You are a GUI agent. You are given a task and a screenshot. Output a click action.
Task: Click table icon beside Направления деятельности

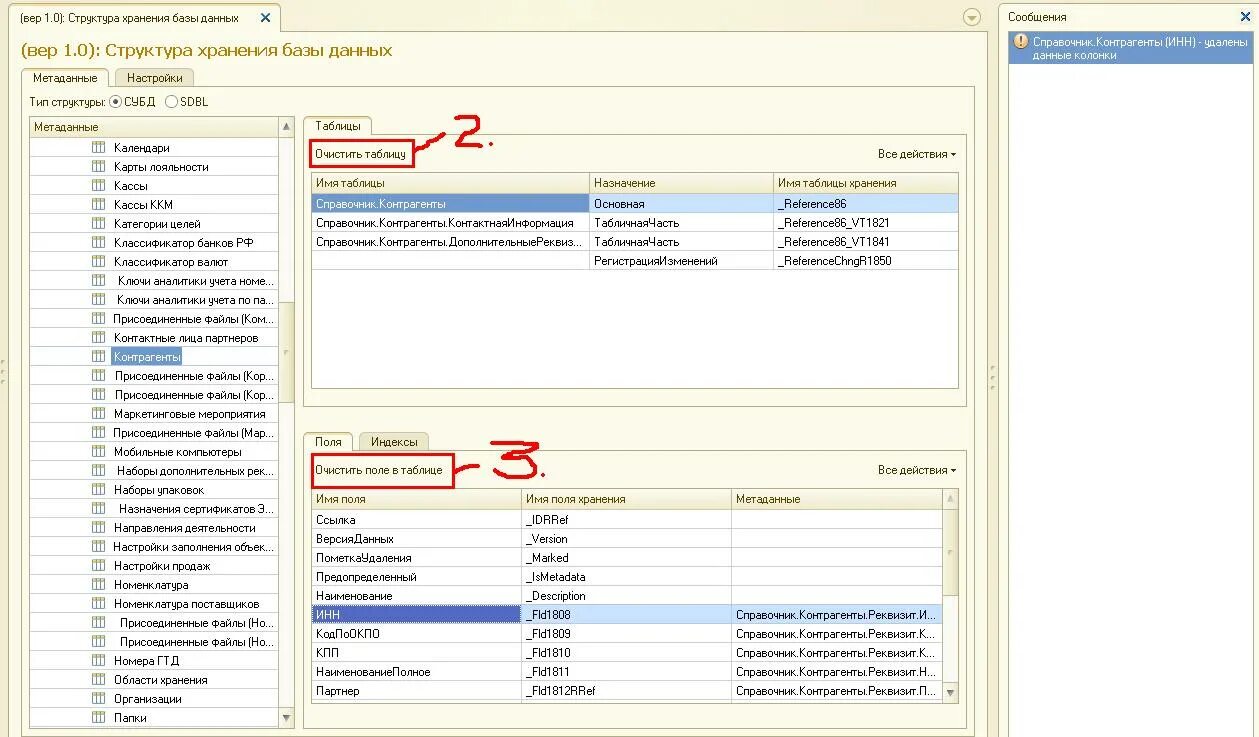coord(98,527)
